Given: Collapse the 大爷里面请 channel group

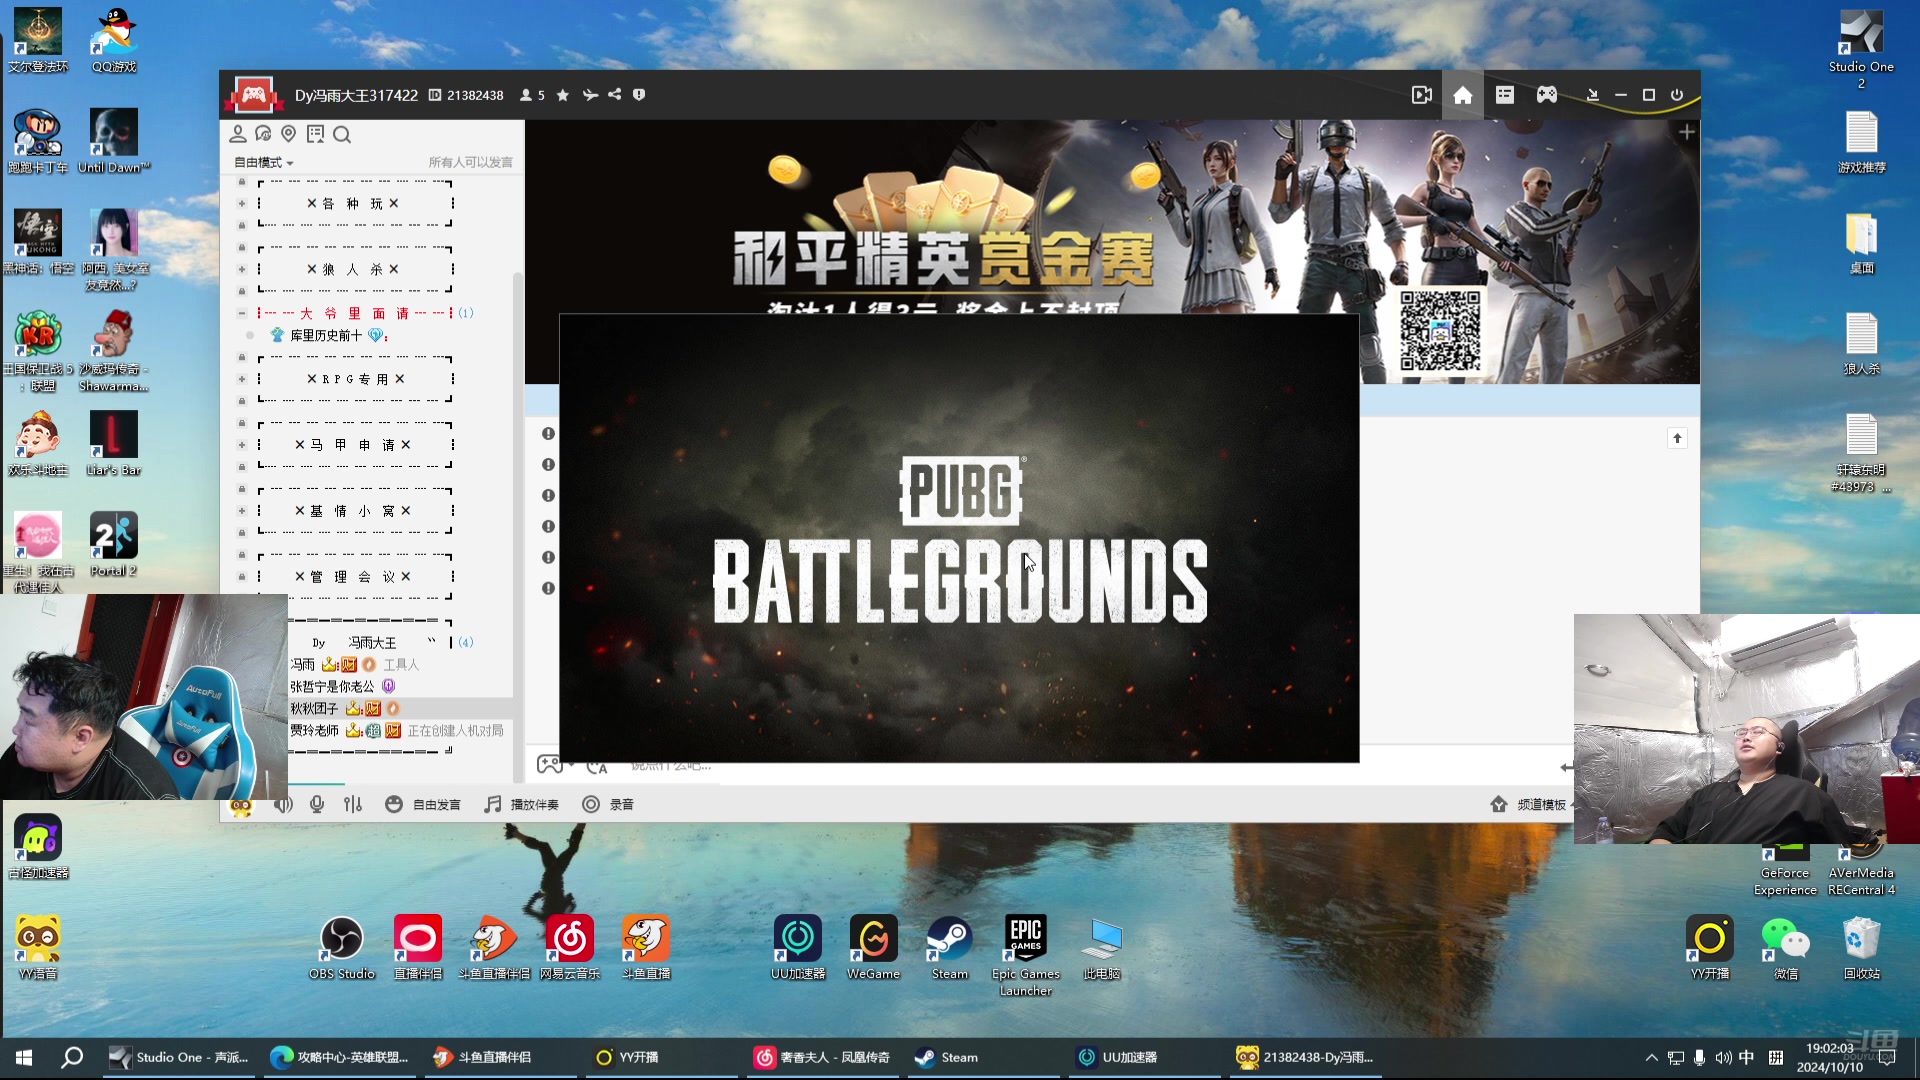Looking at the screenshot, I should (241, 314).
